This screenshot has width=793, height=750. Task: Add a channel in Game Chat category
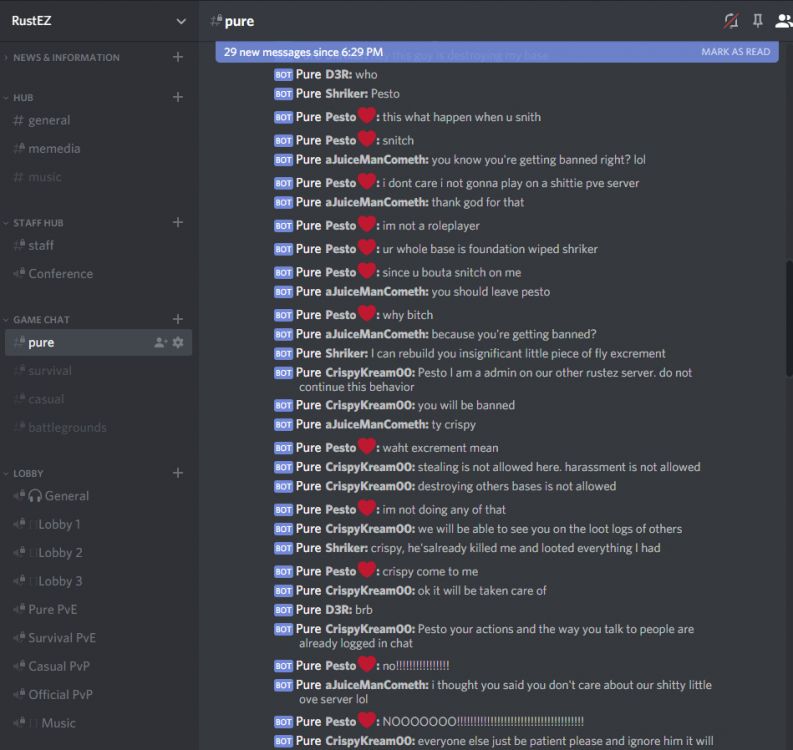coord(178,319)
